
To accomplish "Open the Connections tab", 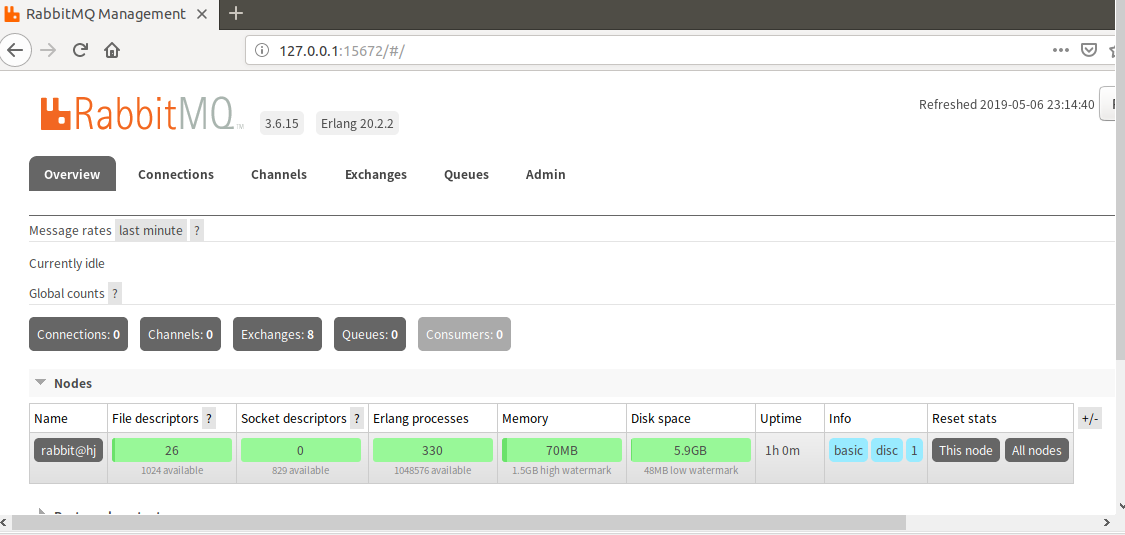I will click(176, 174).
